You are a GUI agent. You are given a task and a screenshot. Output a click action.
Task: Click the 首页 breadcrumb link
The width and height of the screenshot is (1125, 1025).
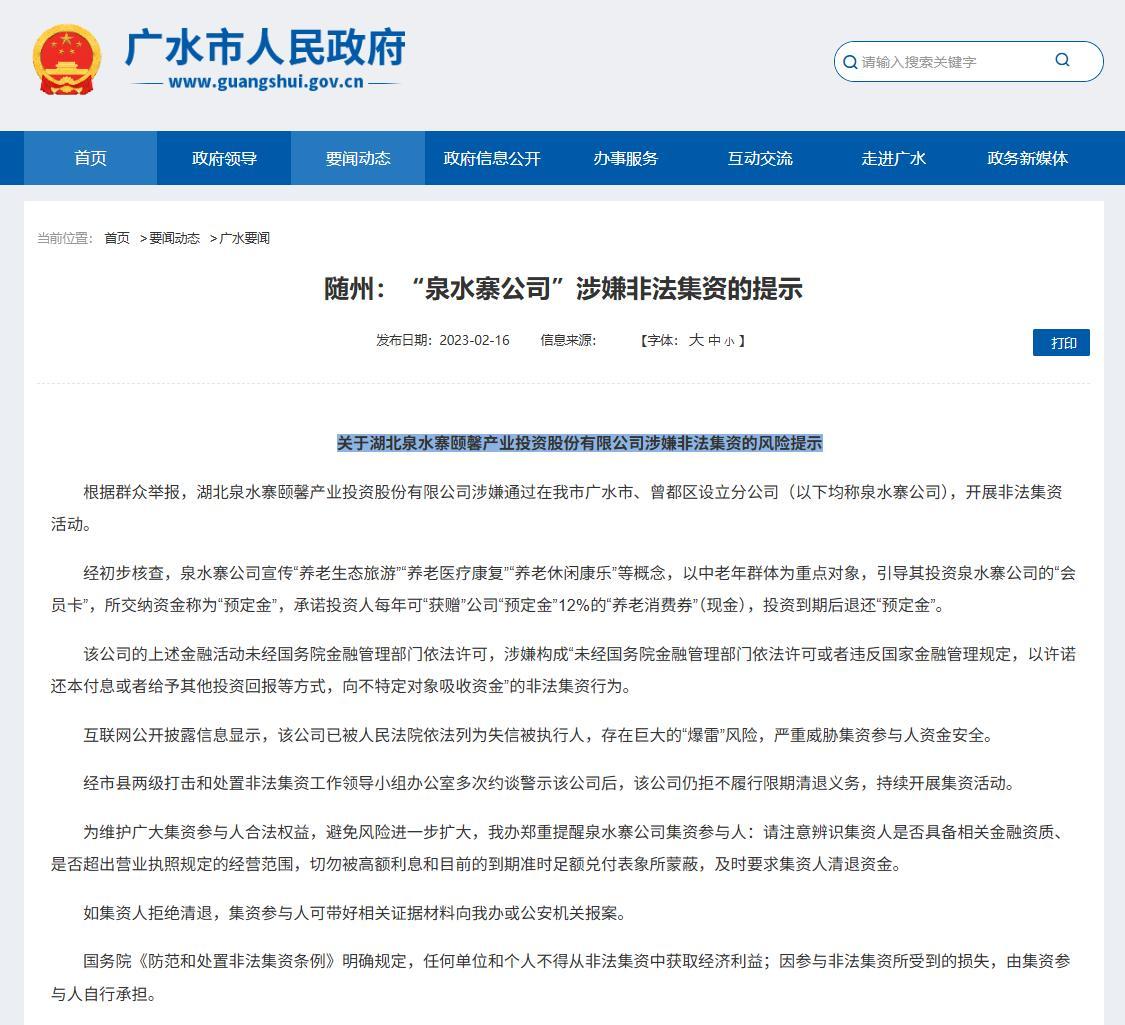[117, 238]
